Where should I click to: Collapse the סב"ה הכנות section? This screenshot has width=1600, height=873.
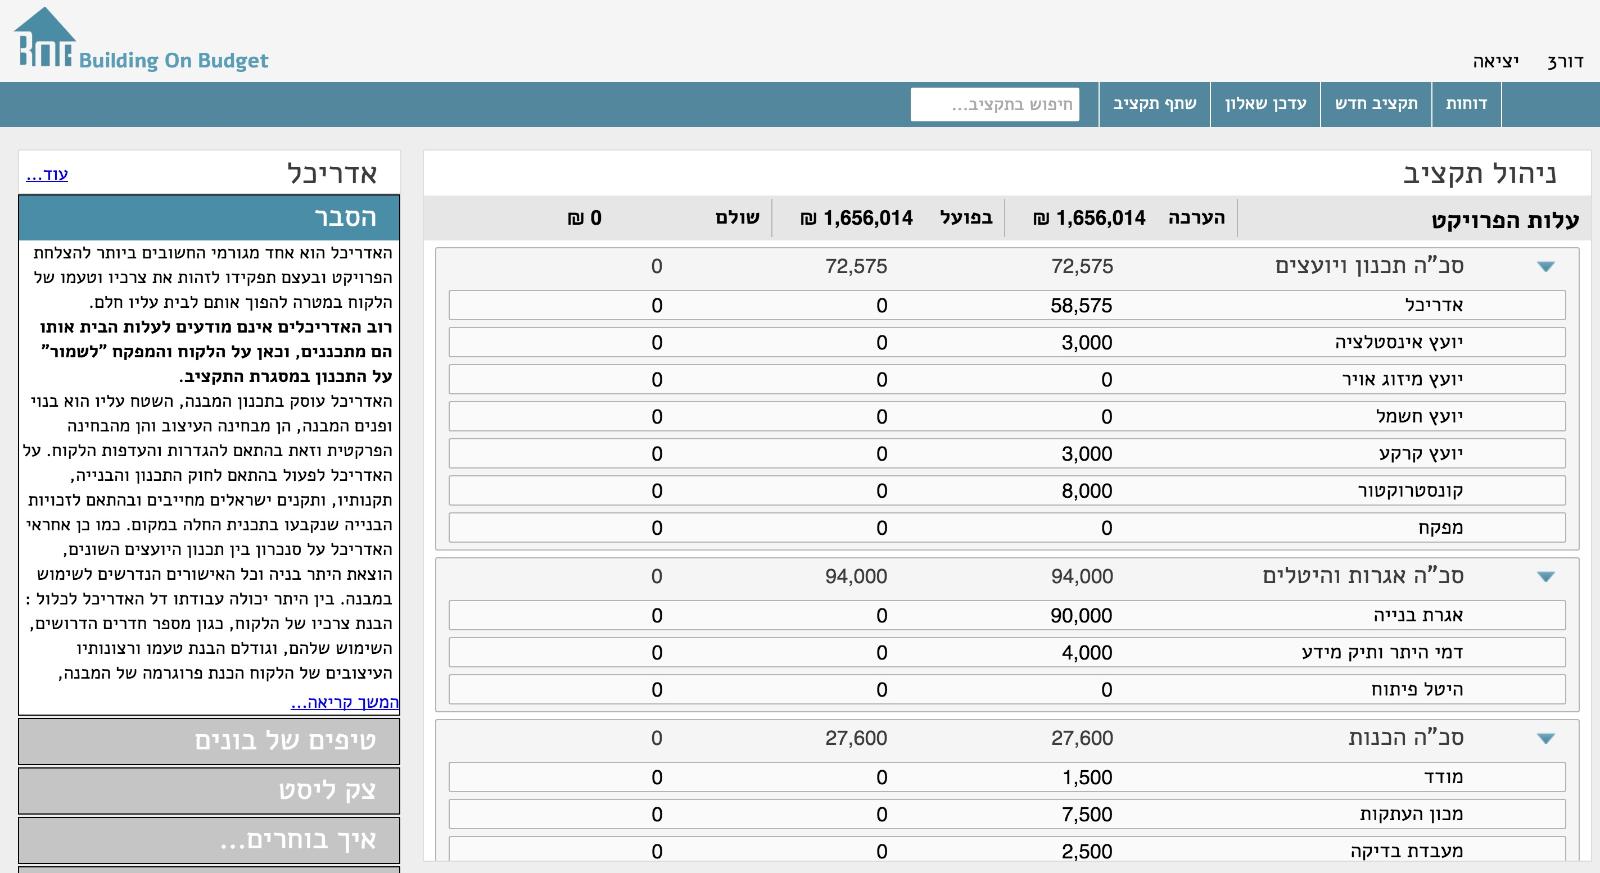pyautogui.click(x=1546, y=739)
